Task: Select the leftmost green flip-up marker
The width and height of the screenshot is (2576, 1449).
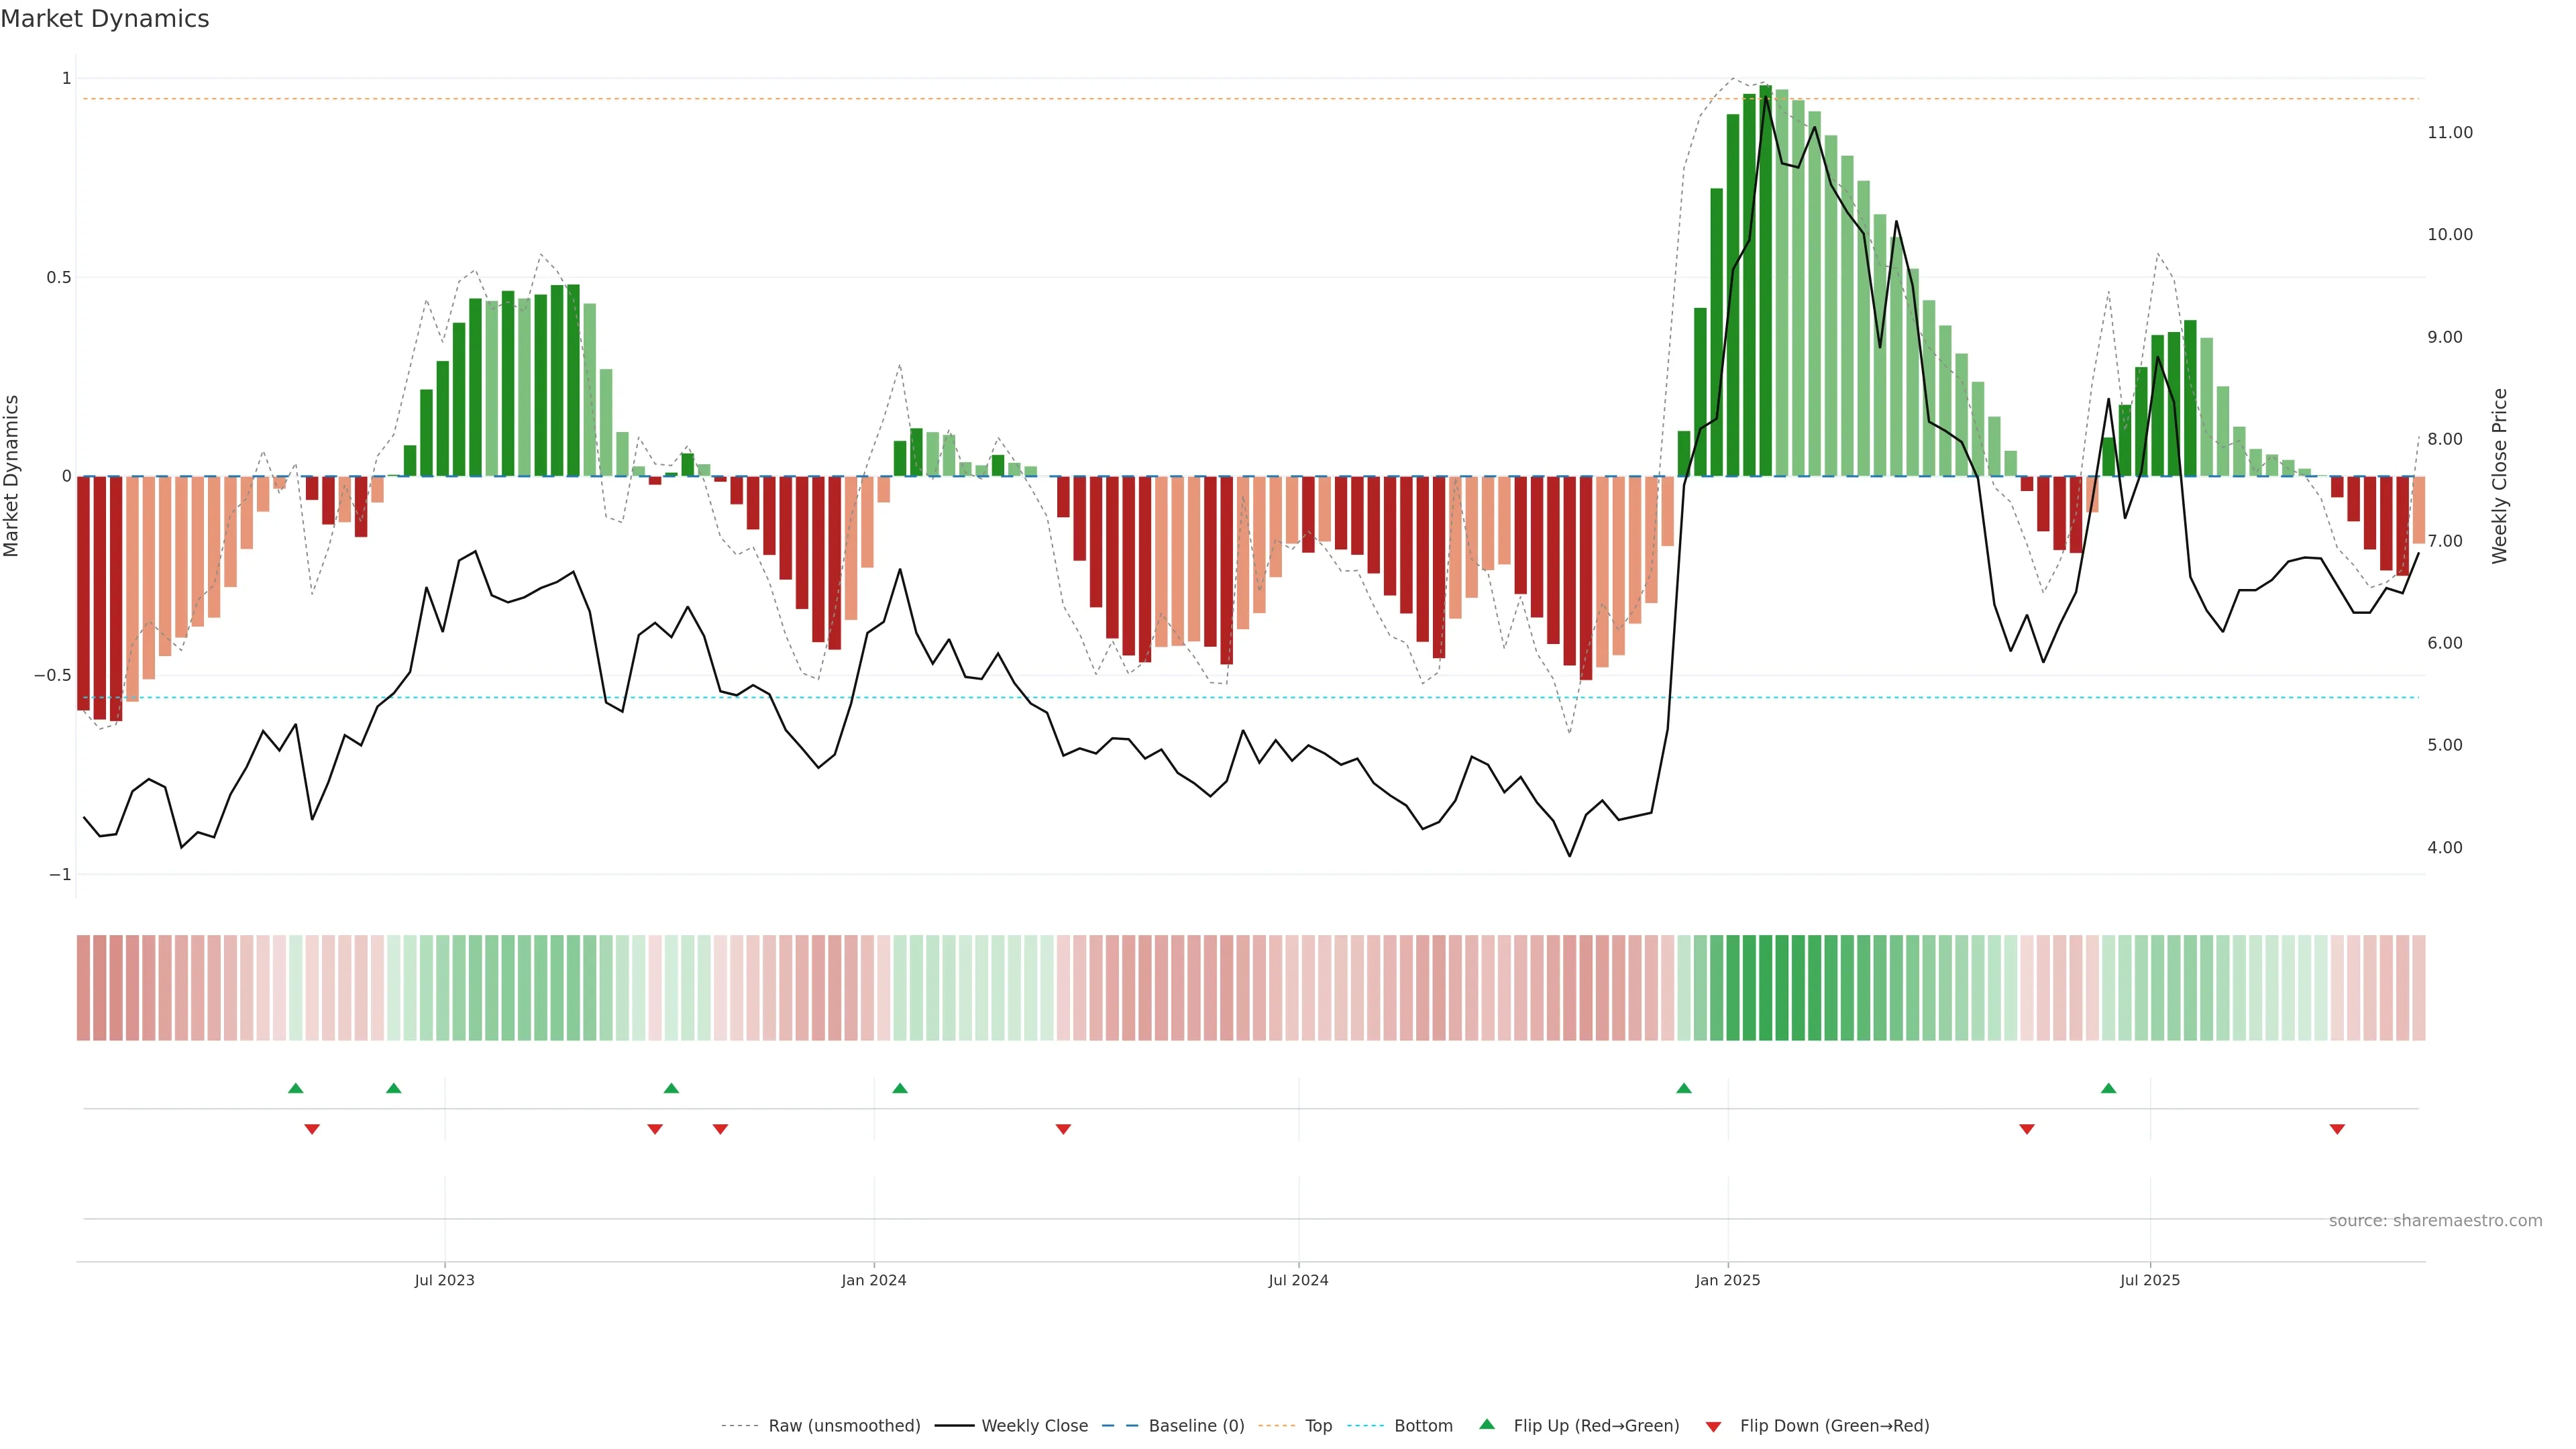Action: (295, 1088)
